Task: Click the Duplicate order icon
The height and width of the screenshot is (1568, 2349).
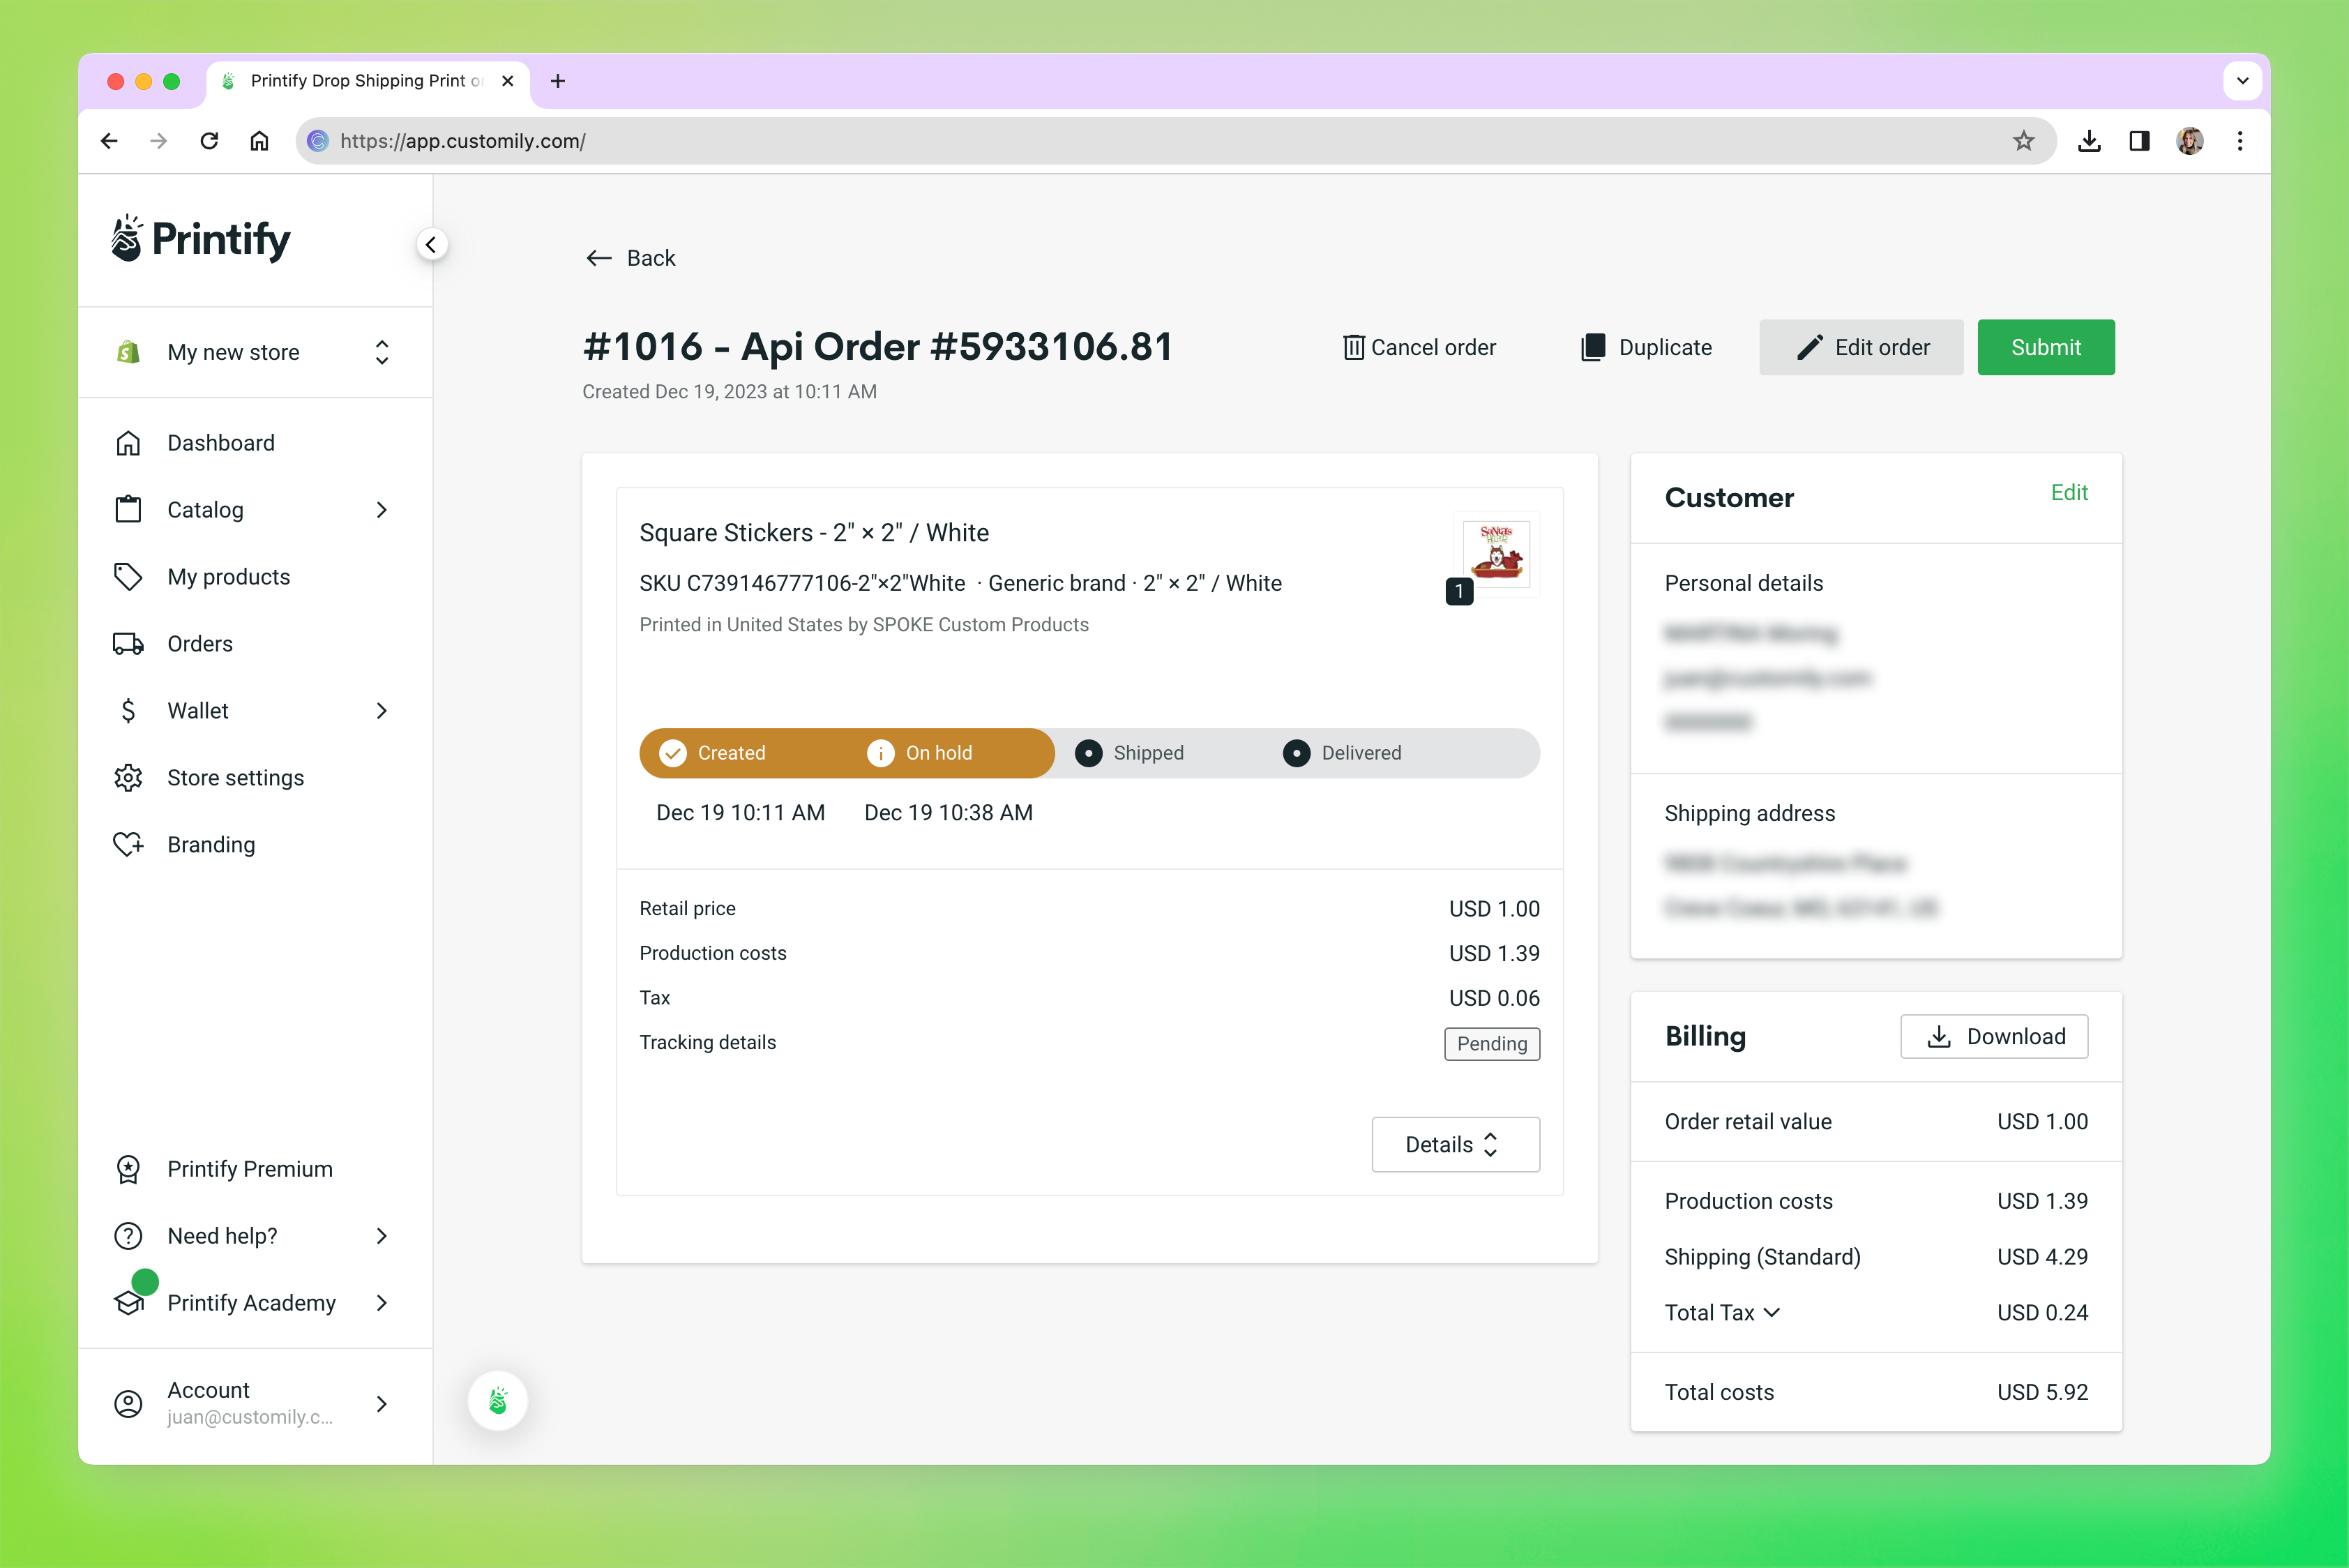Action: coord(1592,347)
